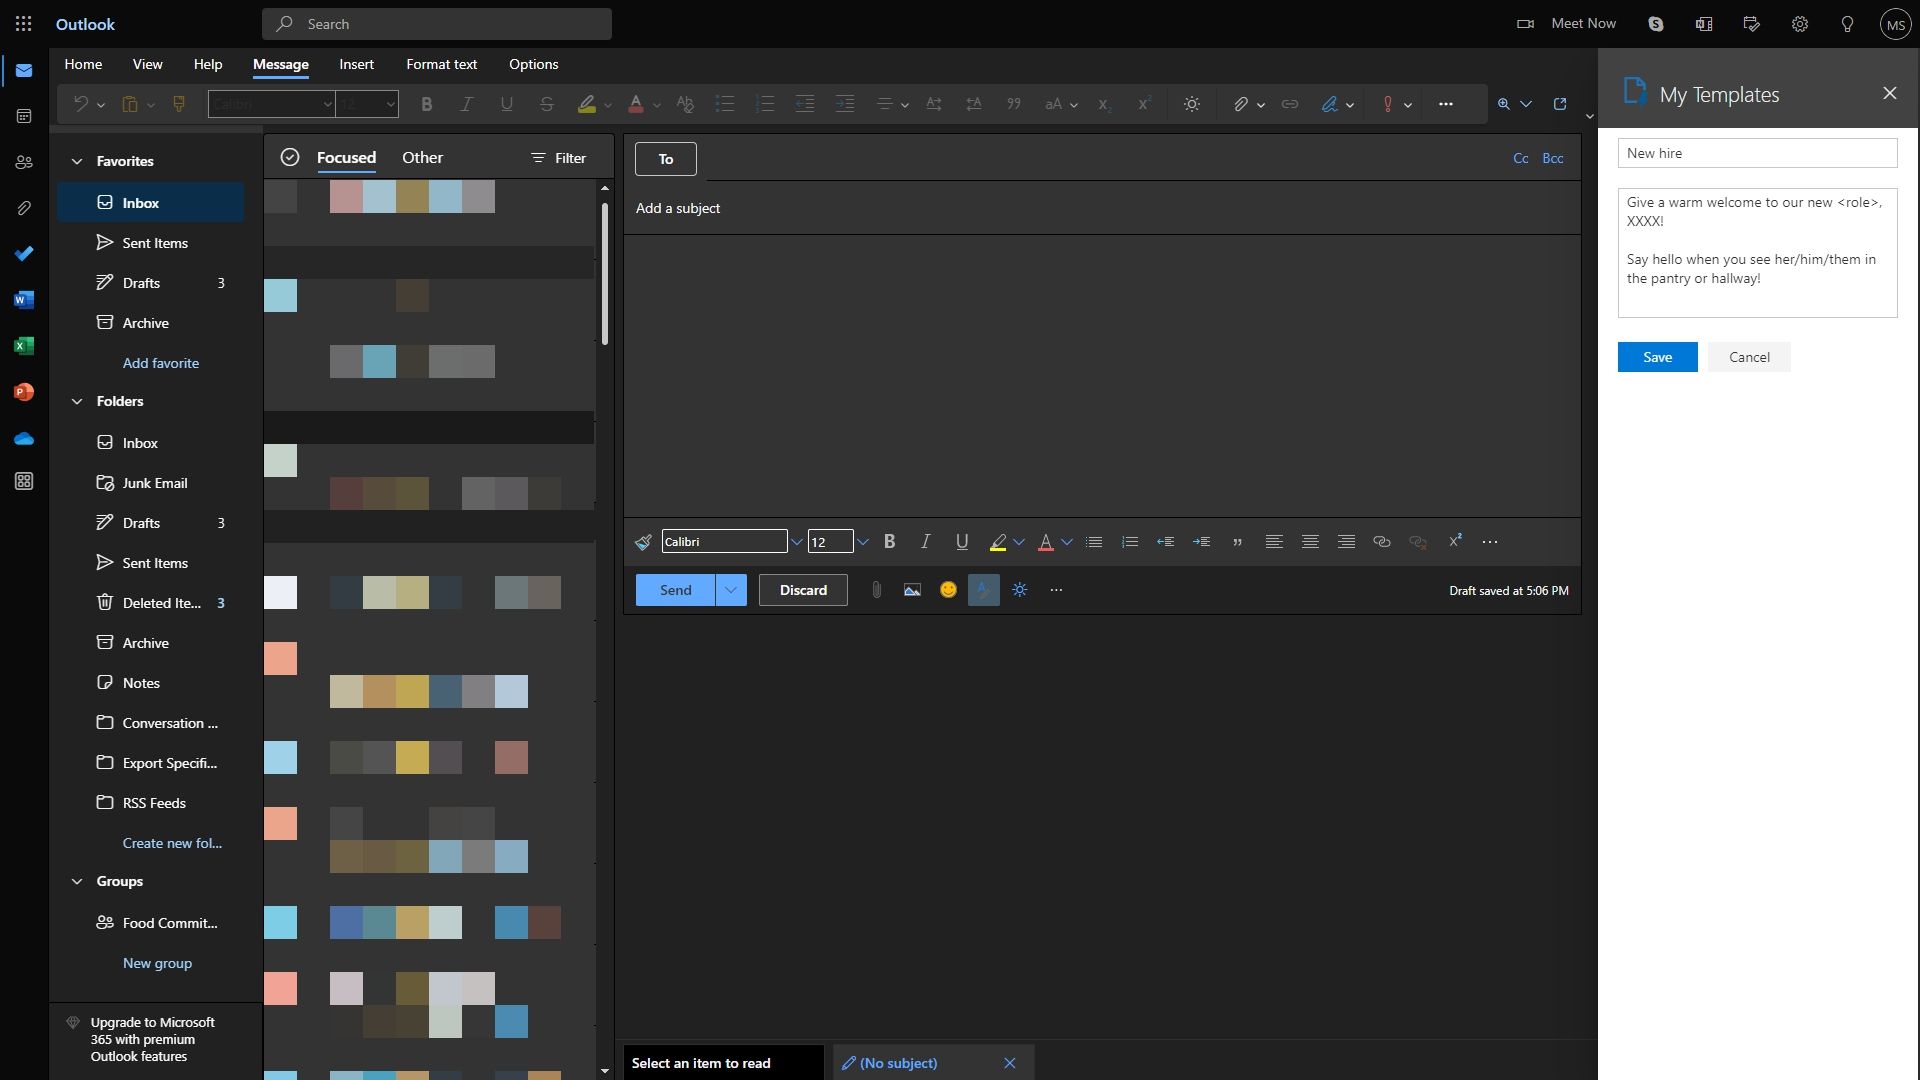Viewport: 1920px width, 1080px height.
Task: Select the Other inbox tab
Action: tap(421, 157)
